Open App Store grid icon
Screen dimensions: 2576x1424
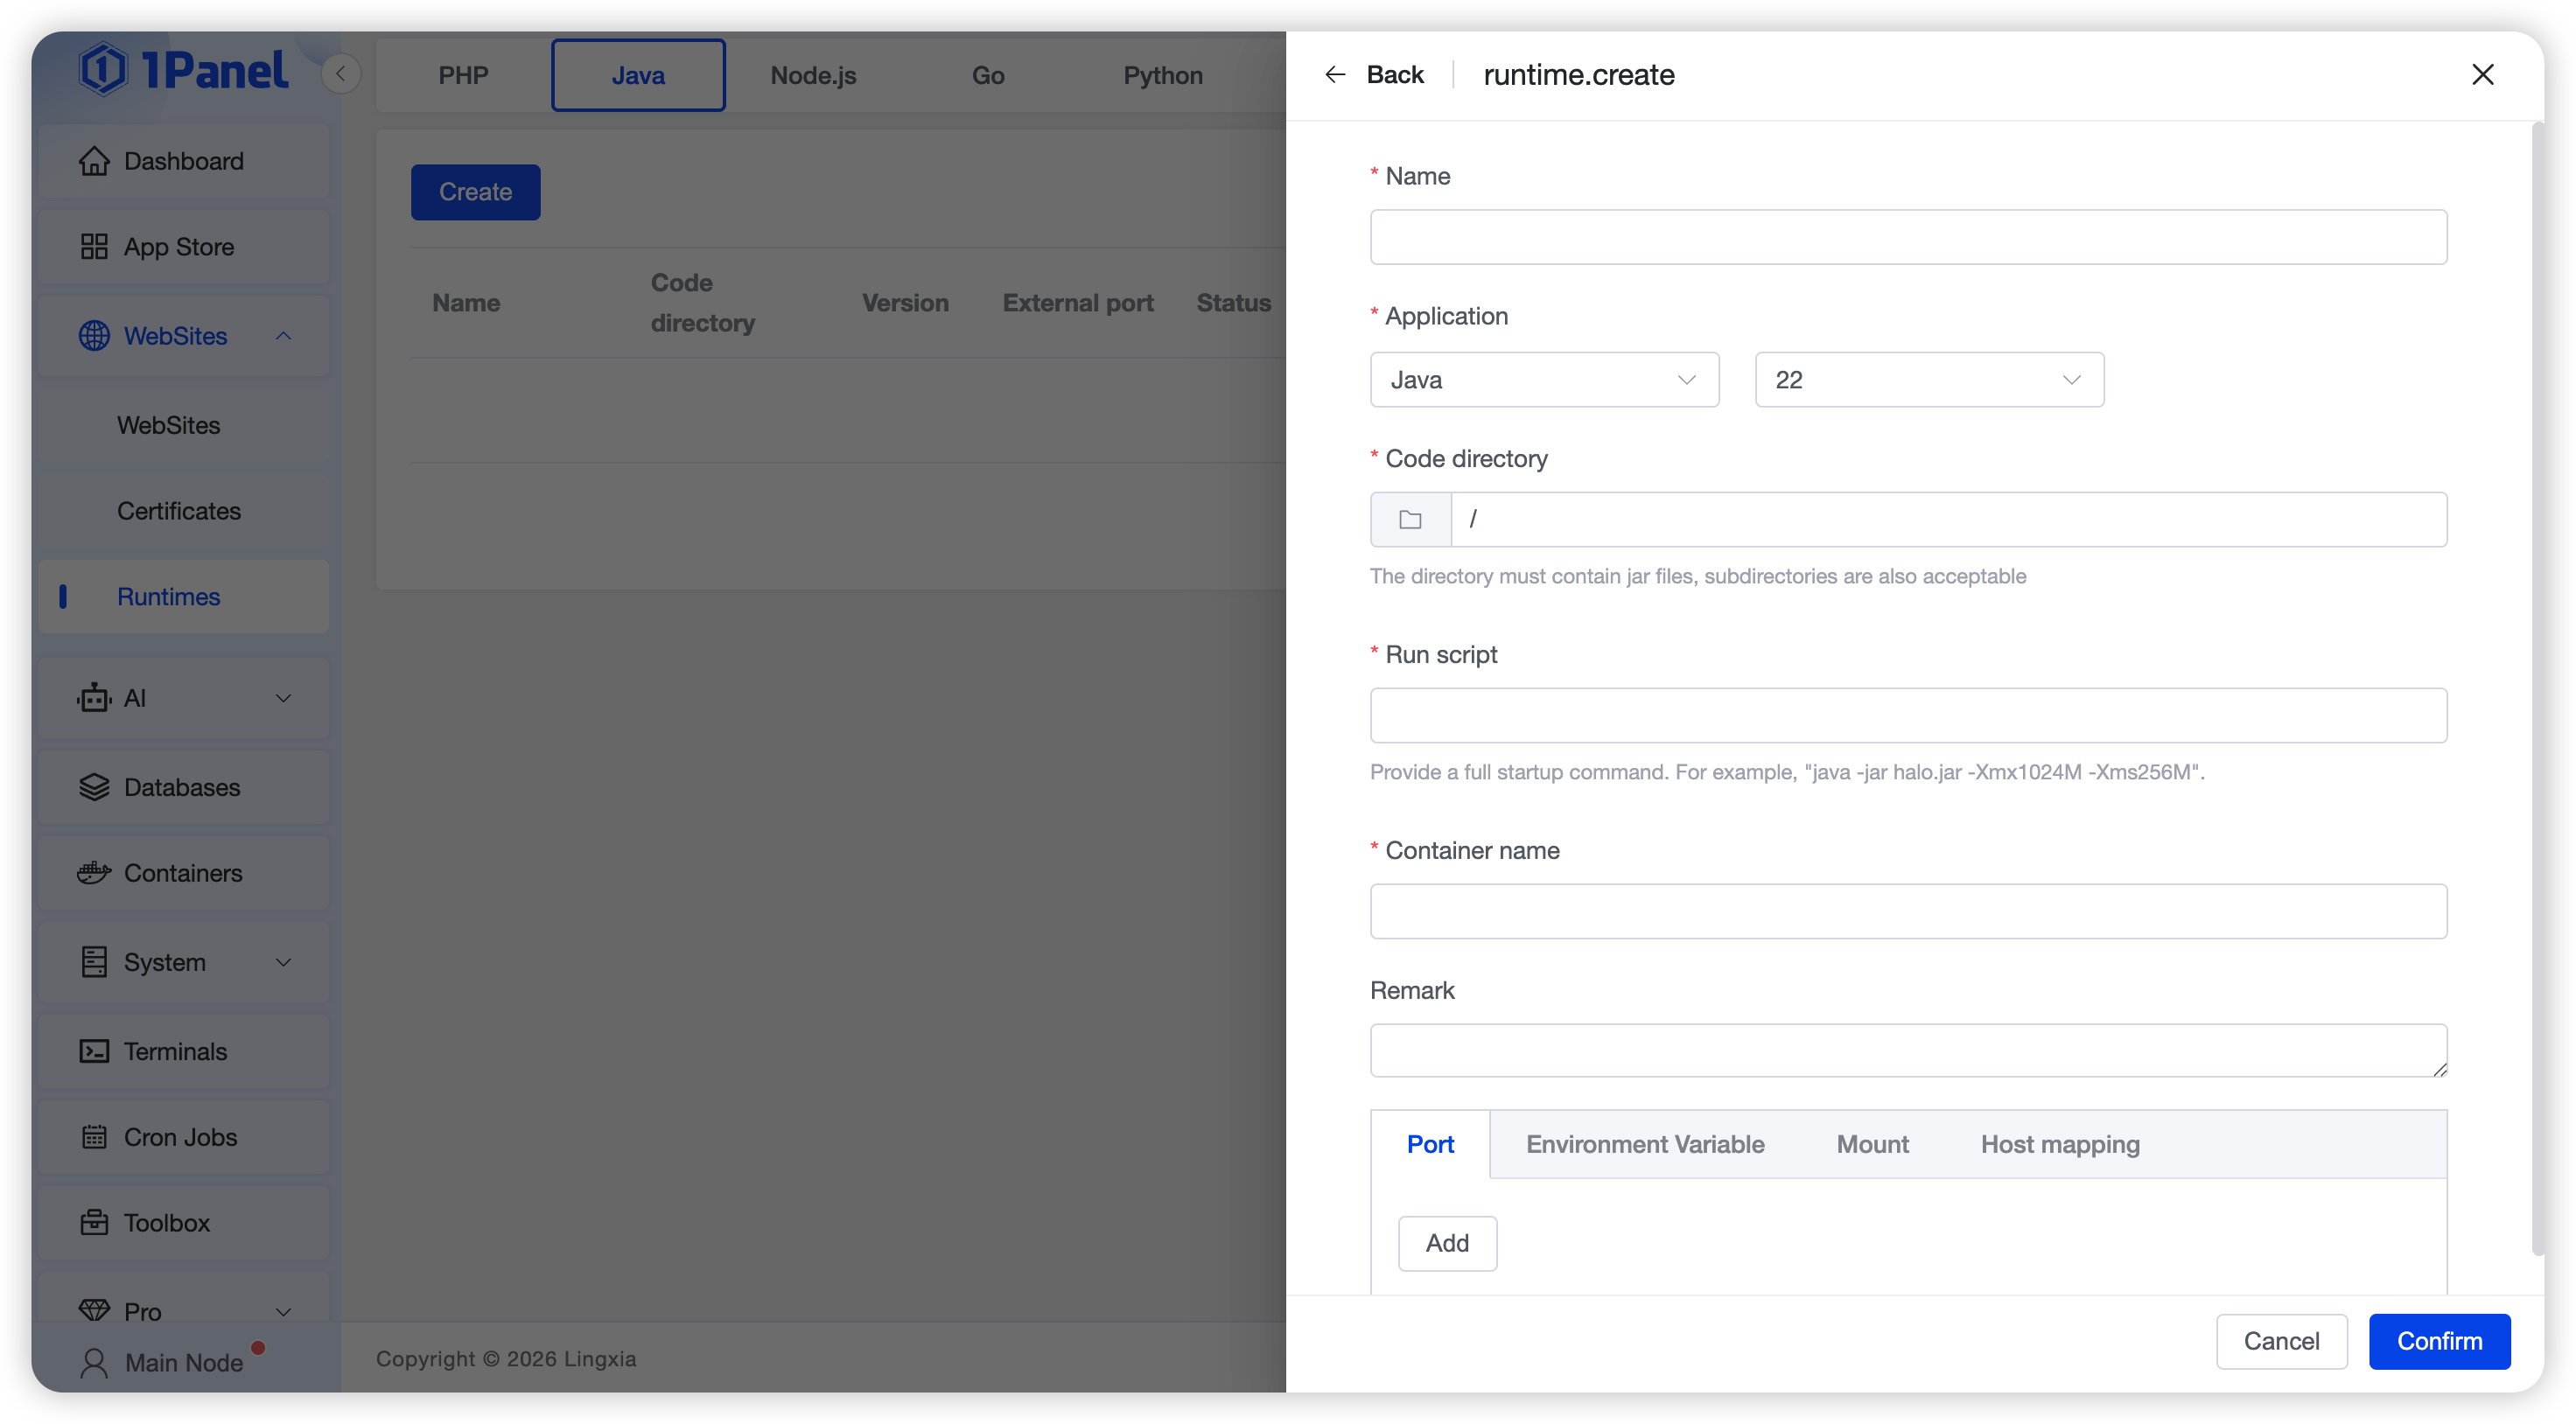click(94, 247)
